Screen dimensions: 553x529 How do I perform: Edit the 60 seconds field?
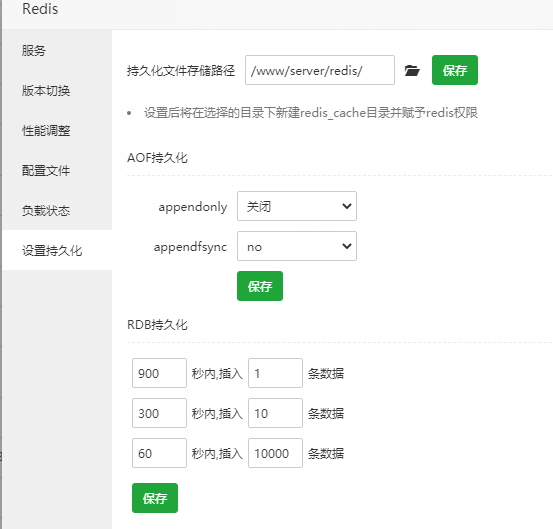[x=159, y=453]
